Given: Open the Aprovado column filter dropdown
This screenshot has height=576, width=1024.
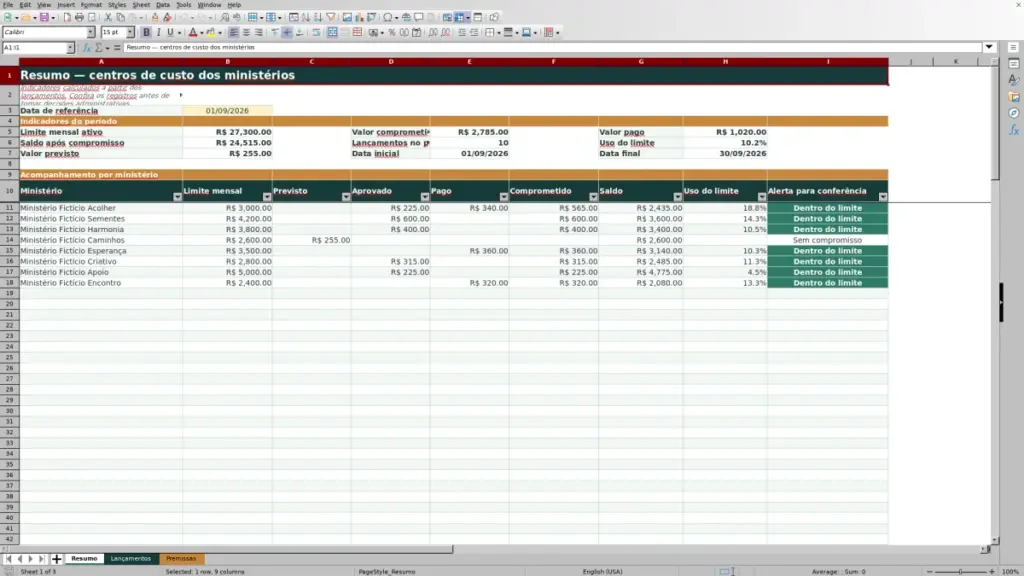Looking at the screenshot, I should [424, 197].
